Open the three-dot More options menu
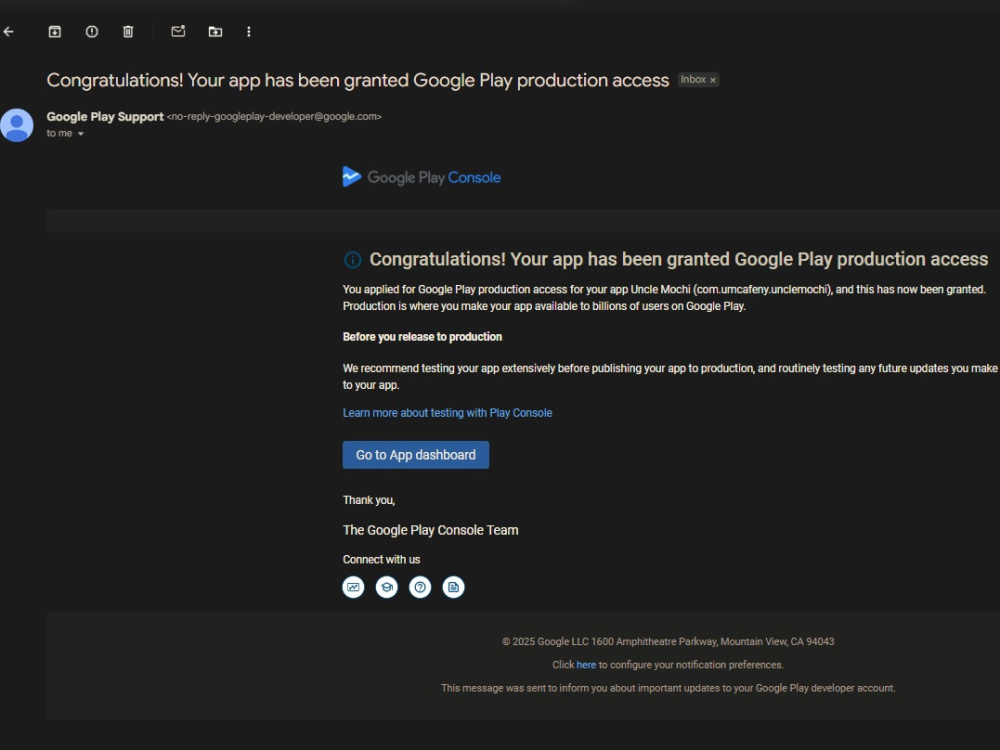Image resolution: width=1000 pixels, height=750 pixels. 249,31
